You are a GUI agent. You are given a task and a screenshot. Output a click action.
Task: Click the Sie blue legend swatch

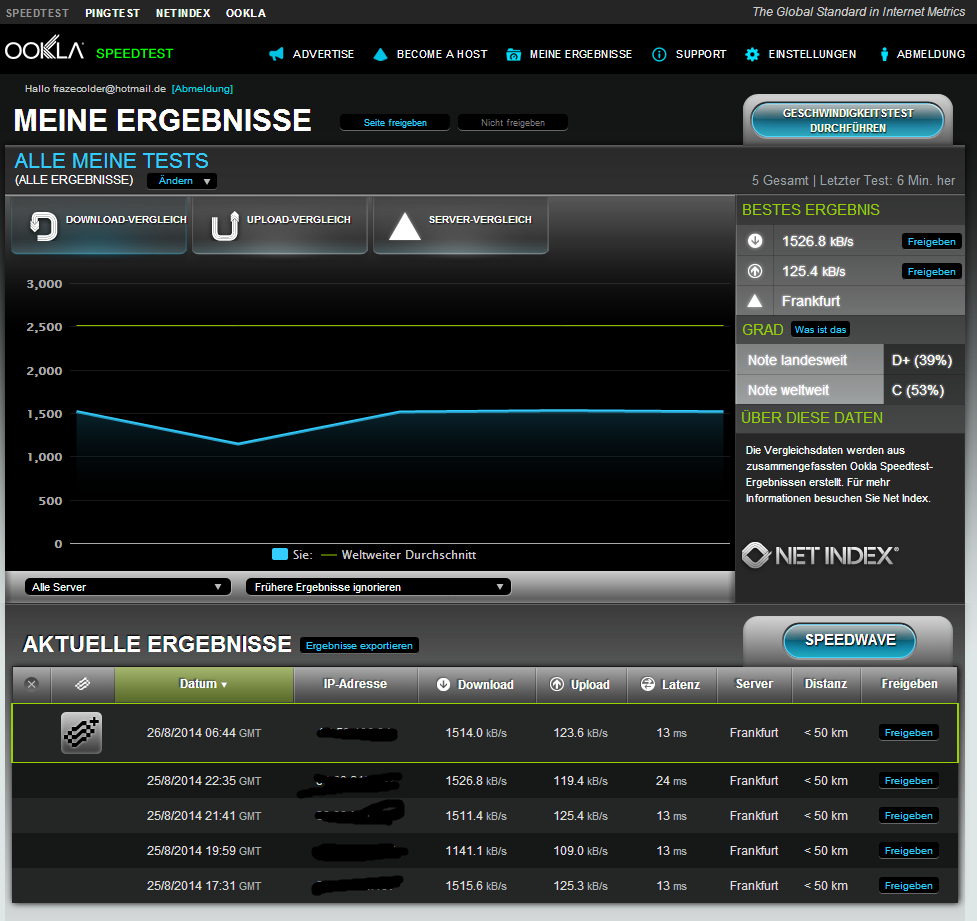coord(280,555)
